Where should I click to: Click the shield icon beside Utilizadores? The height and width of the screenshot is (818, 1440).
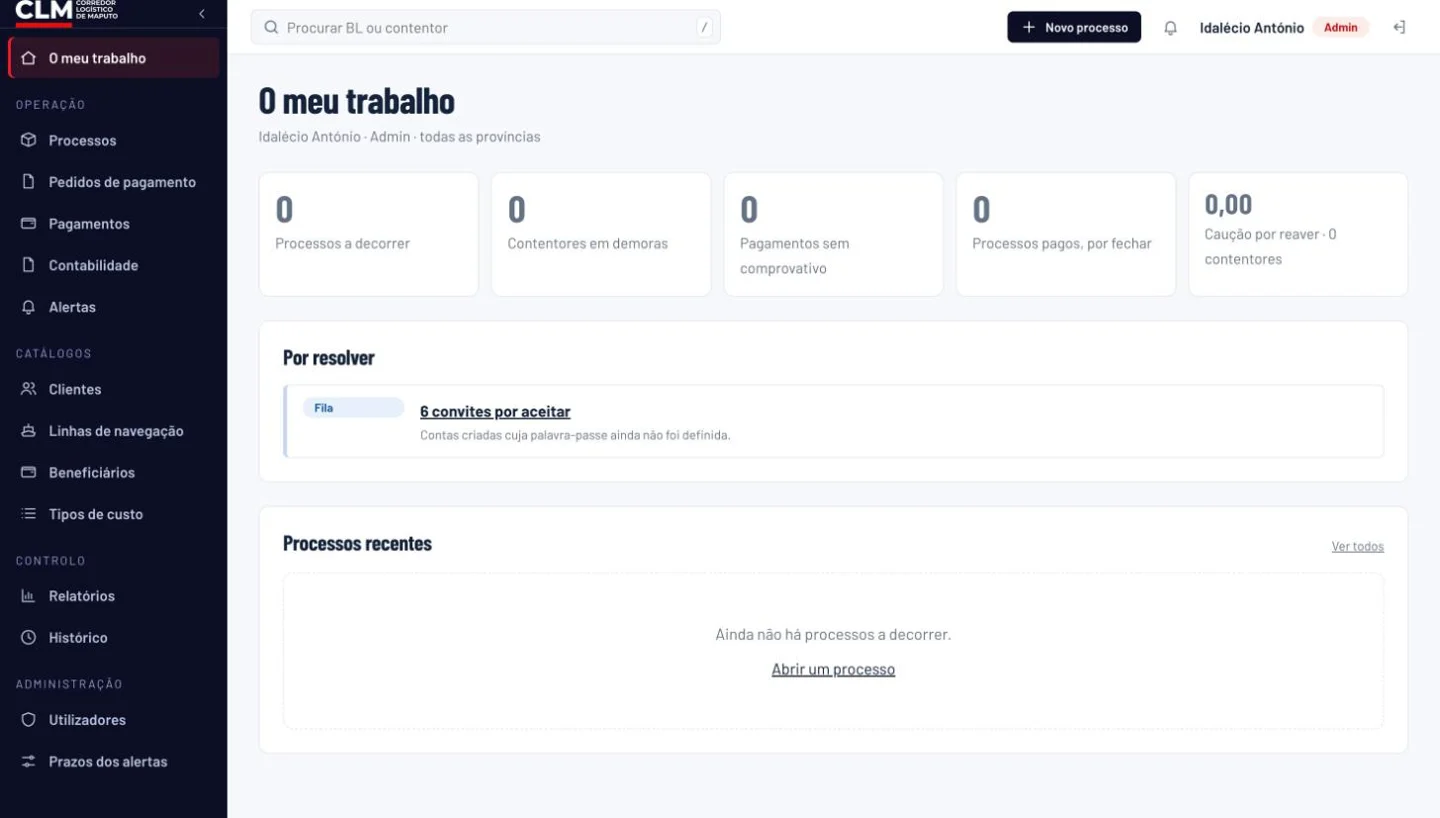28,720
